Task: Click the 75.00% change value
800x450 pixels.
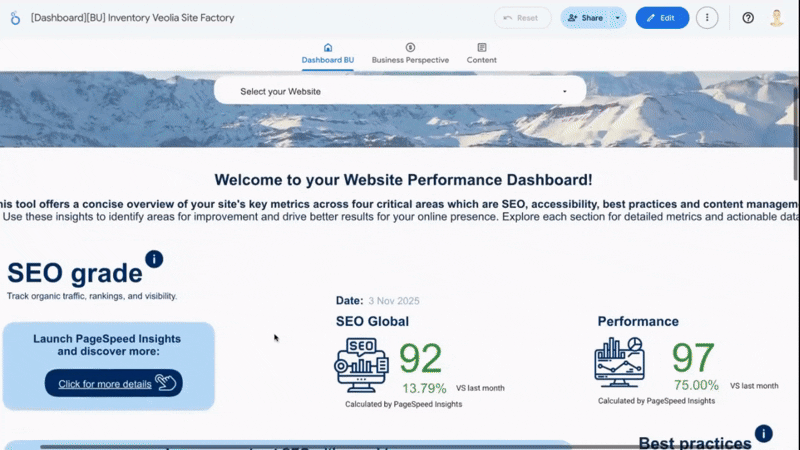Action: (x=696, y=385)
